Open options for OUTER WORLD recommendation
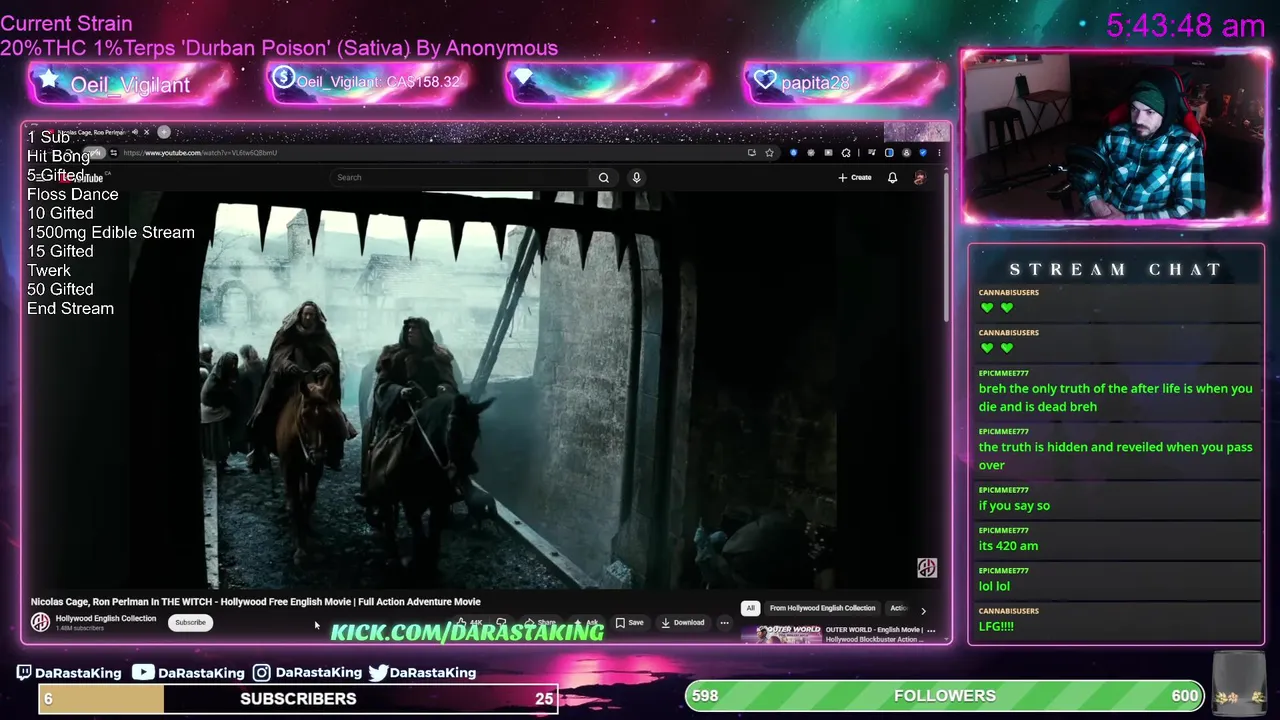1280x720 pixels. [931, 631]
